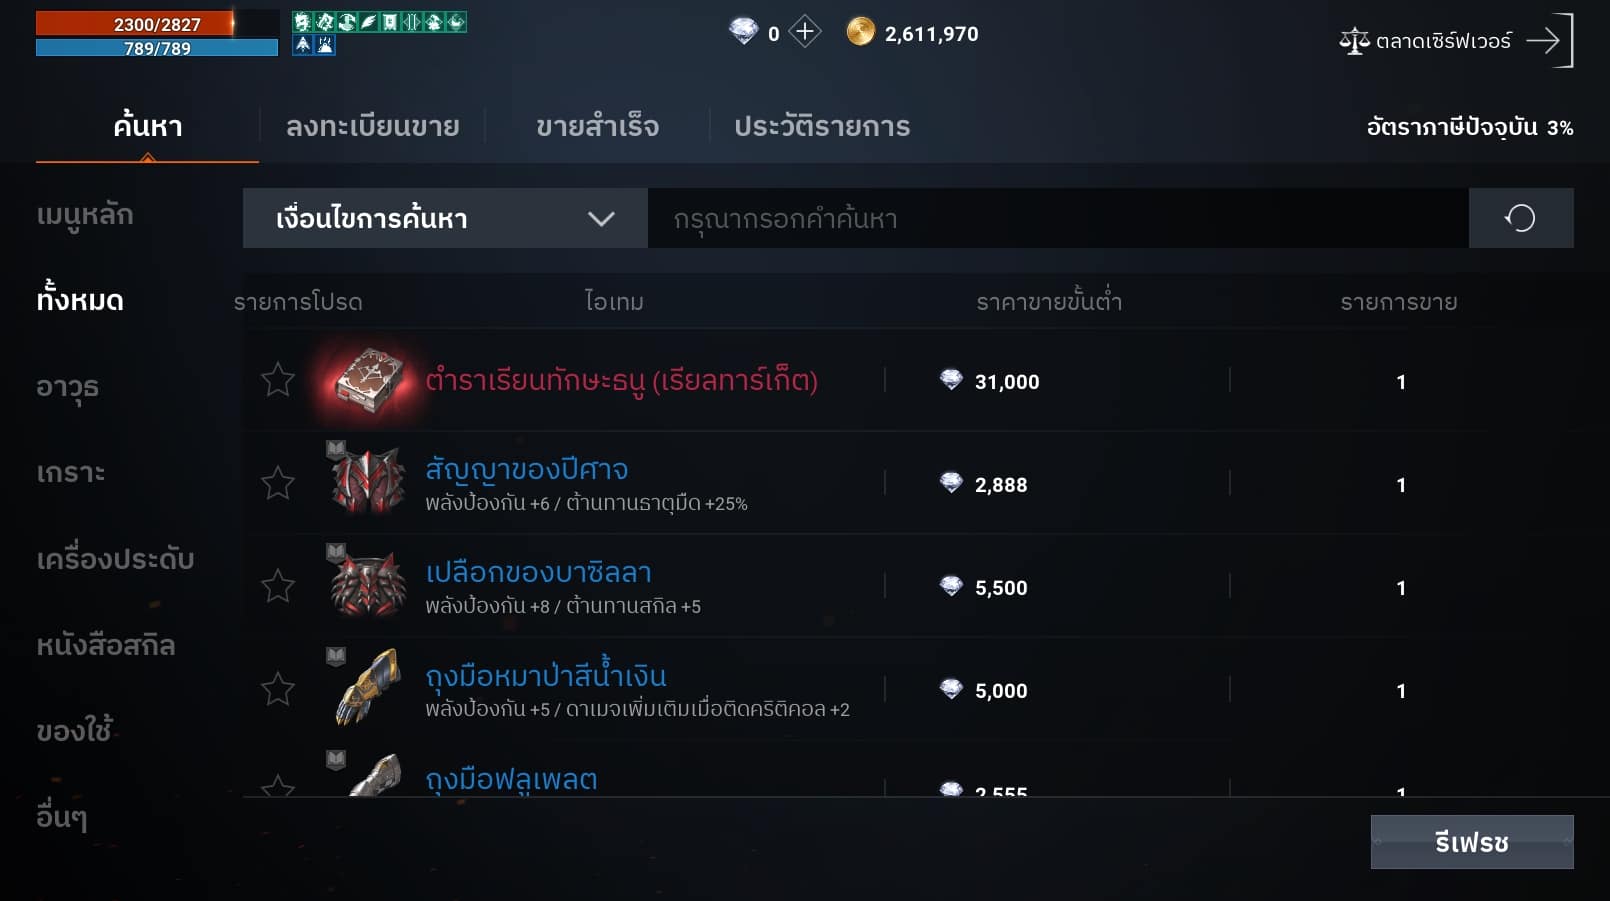Select หนังสือสกิล category
This screenshot has height=901, width=1610.
[x=105, y=646]
